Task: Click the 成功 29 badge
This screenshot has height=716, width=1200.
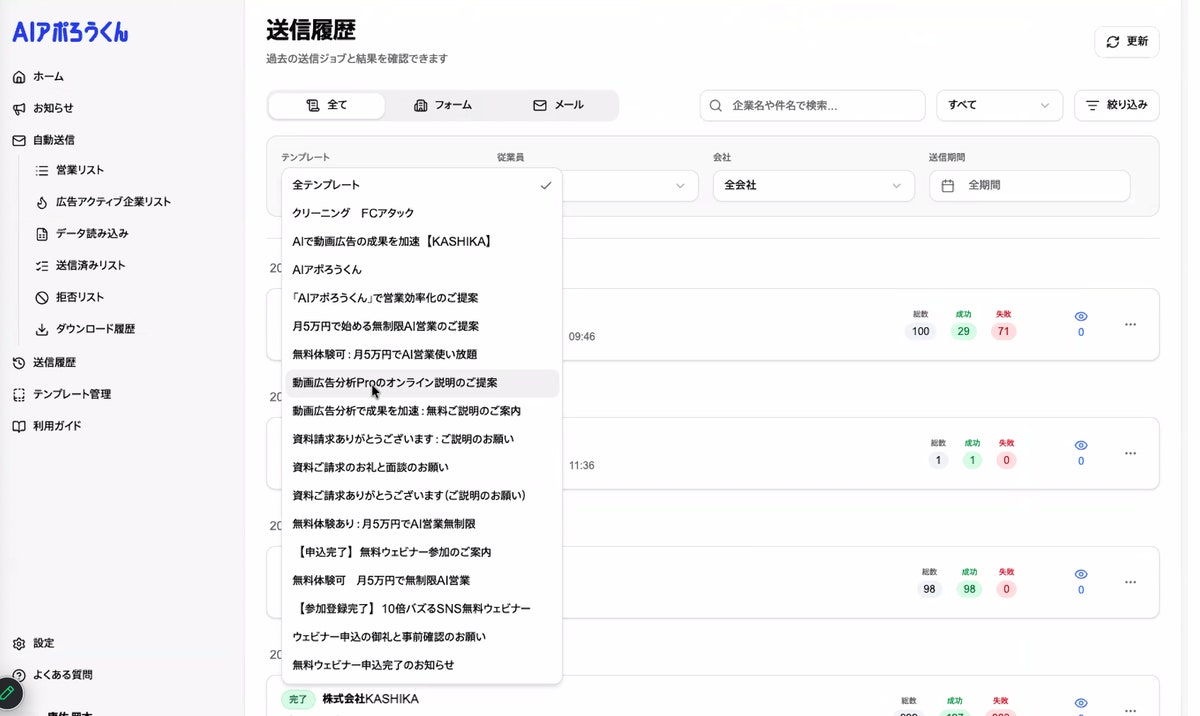Action: (963, 332)
